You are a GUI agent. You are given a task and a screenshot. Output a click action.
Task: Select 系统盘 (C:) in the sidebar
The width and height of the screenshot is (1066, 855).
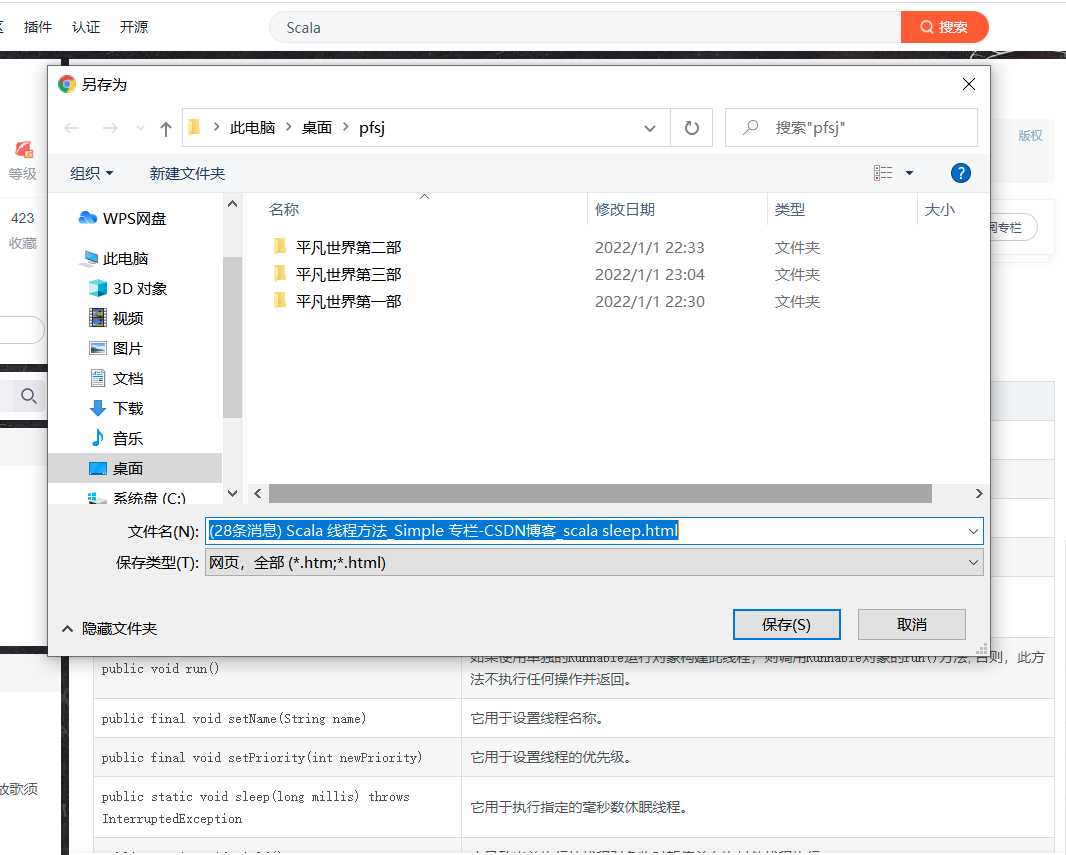click(121, 497)
